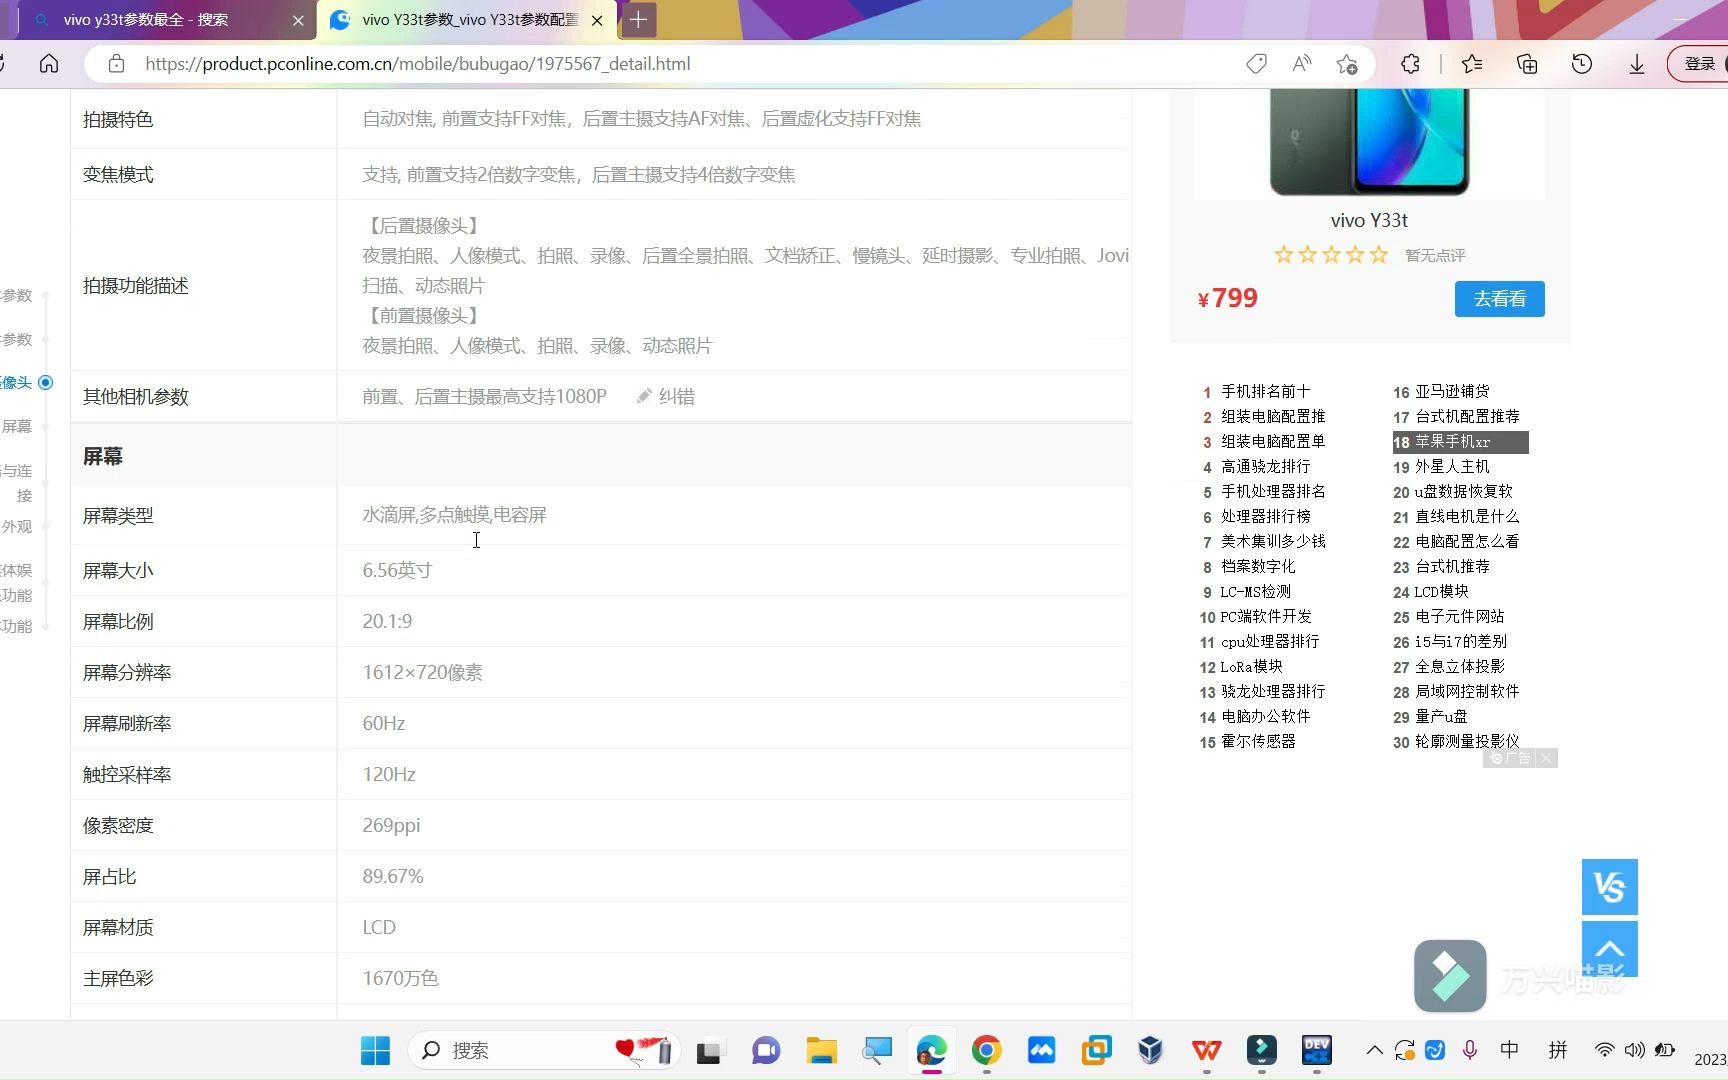Open the 苹果手机xr highlighted link
Viewport: 1728px width, 1080px height.
click(1460, 442)
